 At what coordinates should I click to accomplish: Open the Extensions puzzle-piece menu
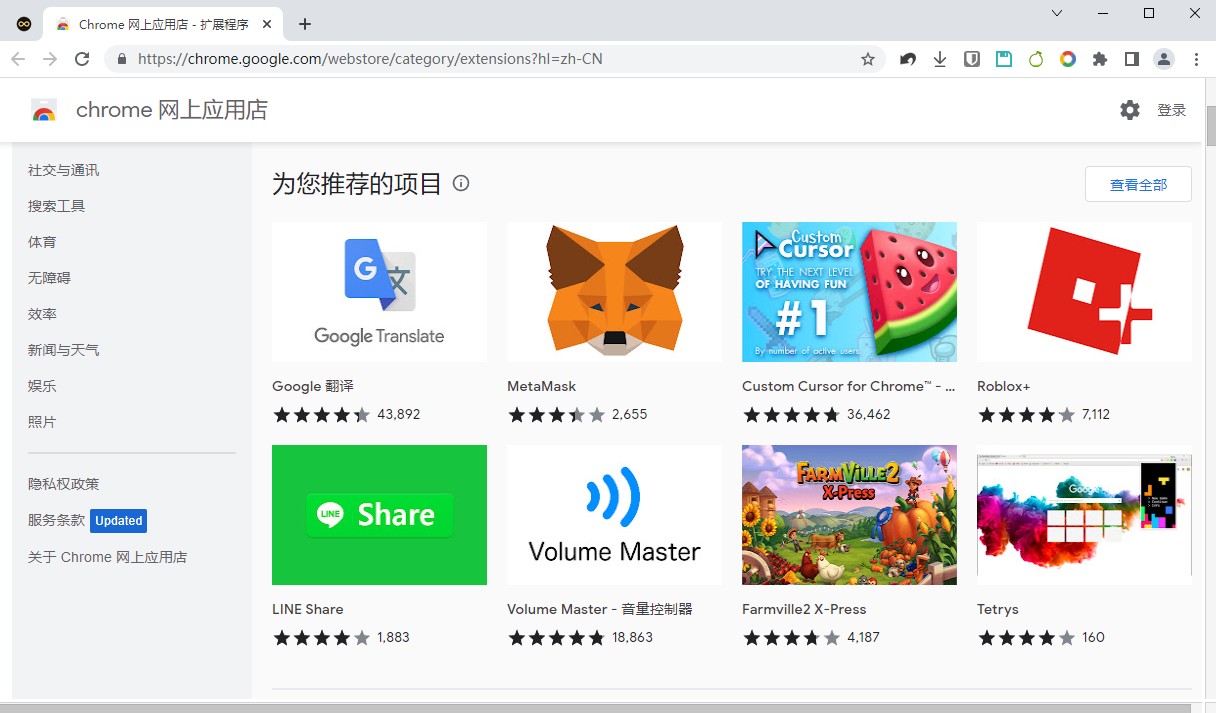[1100, 59]
